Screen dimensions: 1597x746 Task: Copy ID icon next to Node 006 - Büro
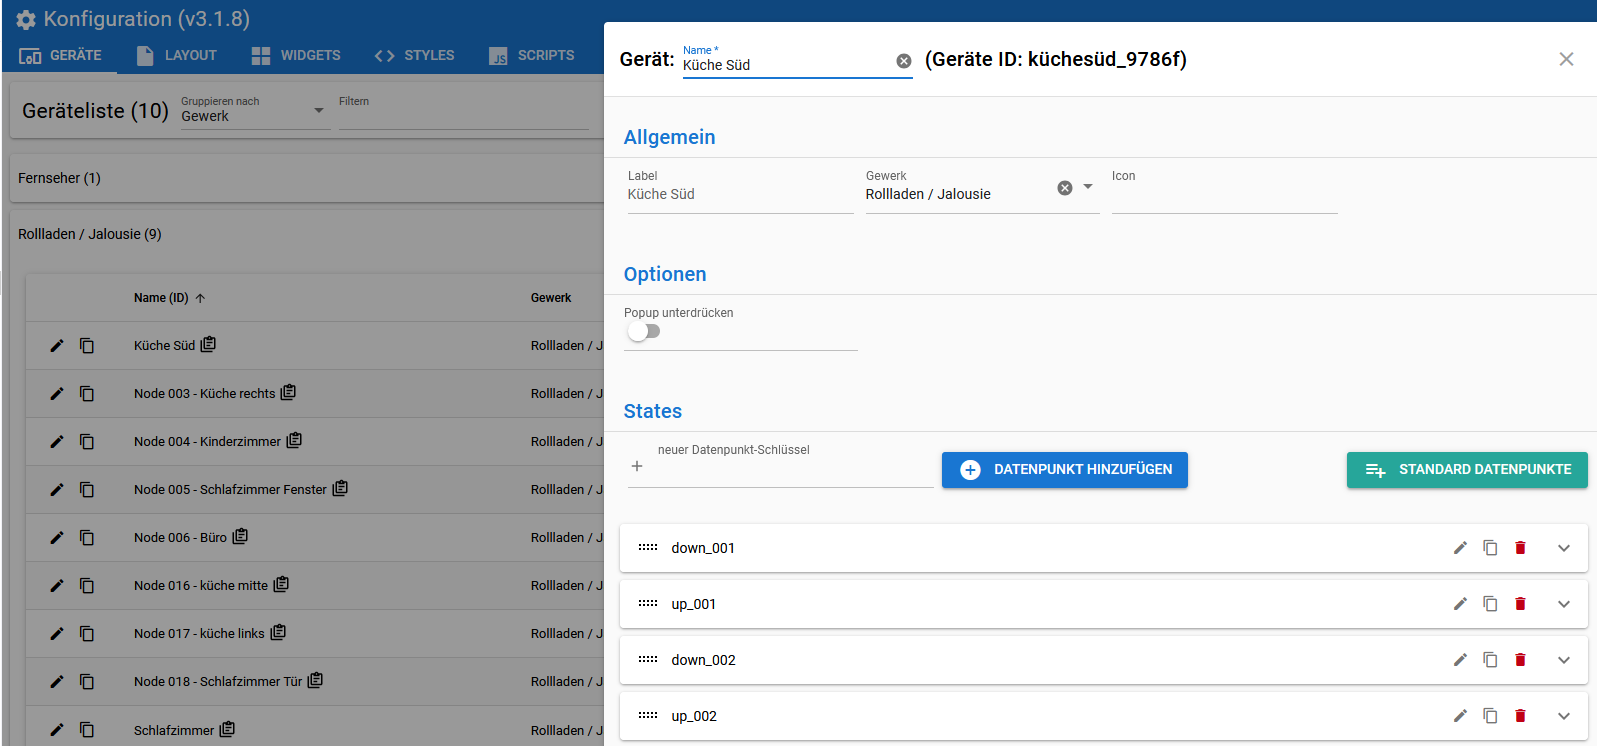240,536
